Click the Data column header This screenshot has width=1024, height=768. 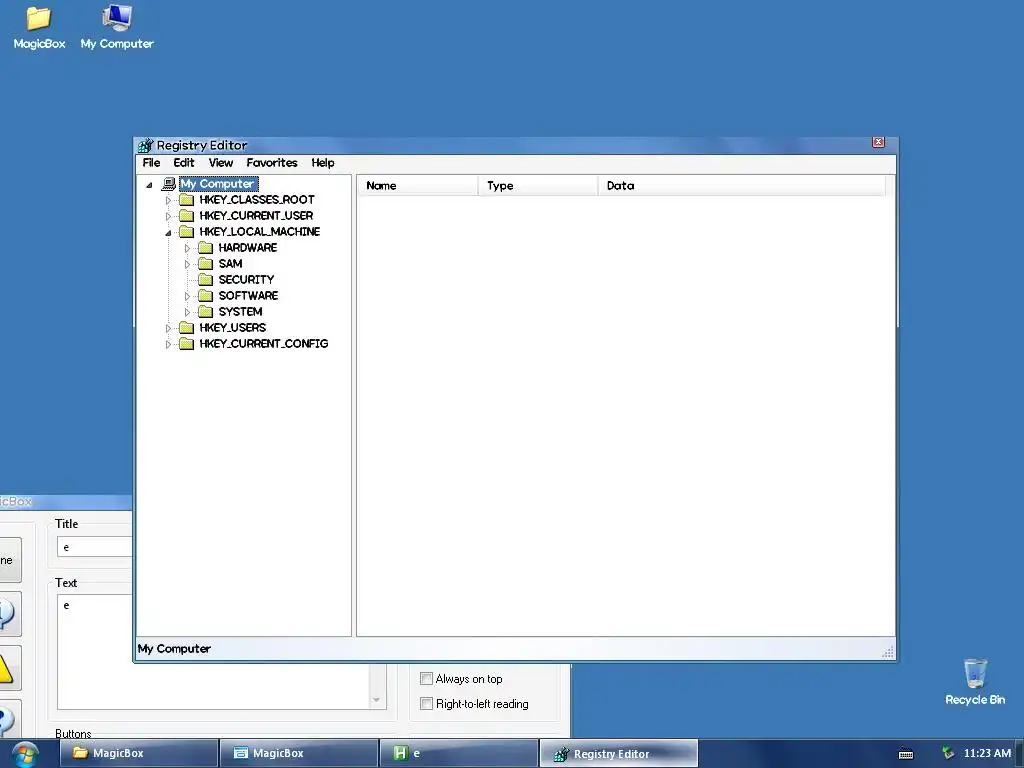741,185
